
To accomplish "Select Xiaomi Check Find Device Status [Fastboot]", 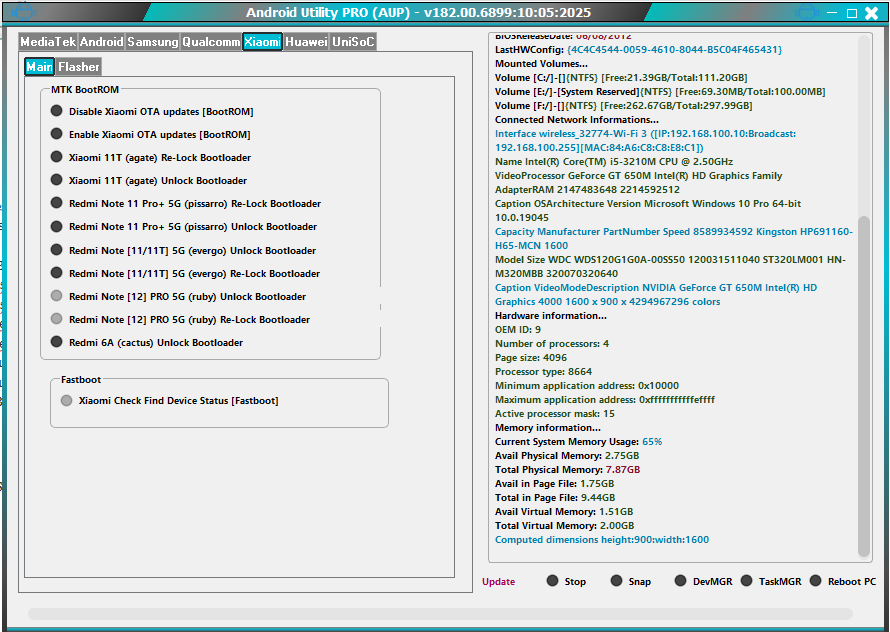I will coord(169,400).
